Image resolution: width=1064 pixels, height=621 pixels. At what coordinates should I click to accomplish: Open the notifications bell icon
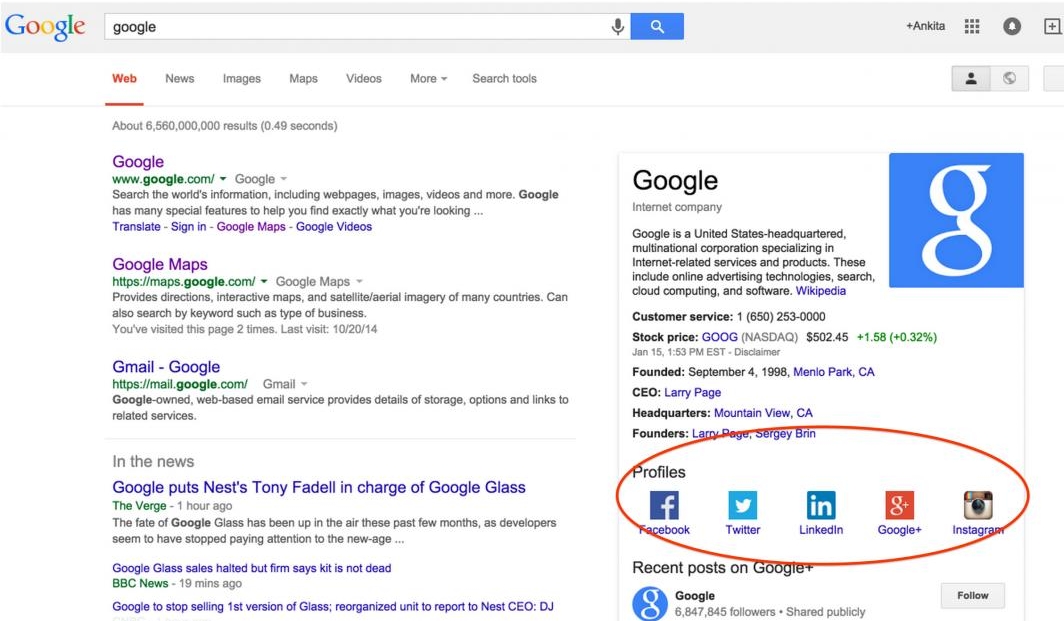click(1011, 26)
